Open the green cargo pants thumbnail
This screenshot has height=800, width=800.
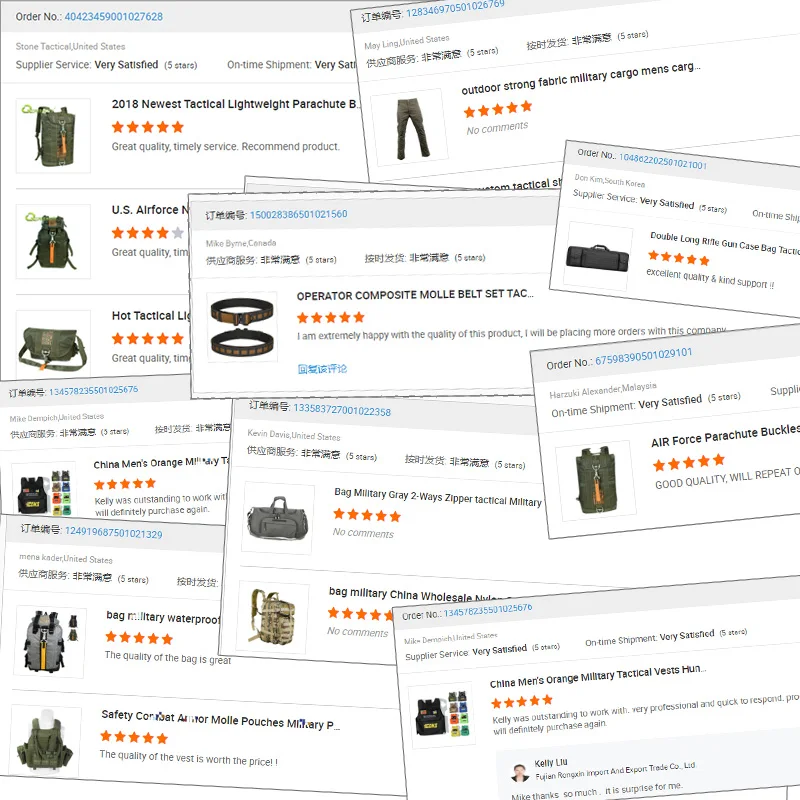click(x=410, y=128)
